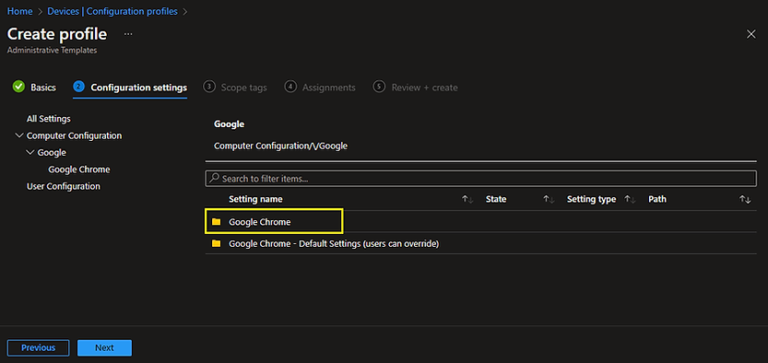Sort by the State column header
The image size is (768, 363).
tap(496, 199)
